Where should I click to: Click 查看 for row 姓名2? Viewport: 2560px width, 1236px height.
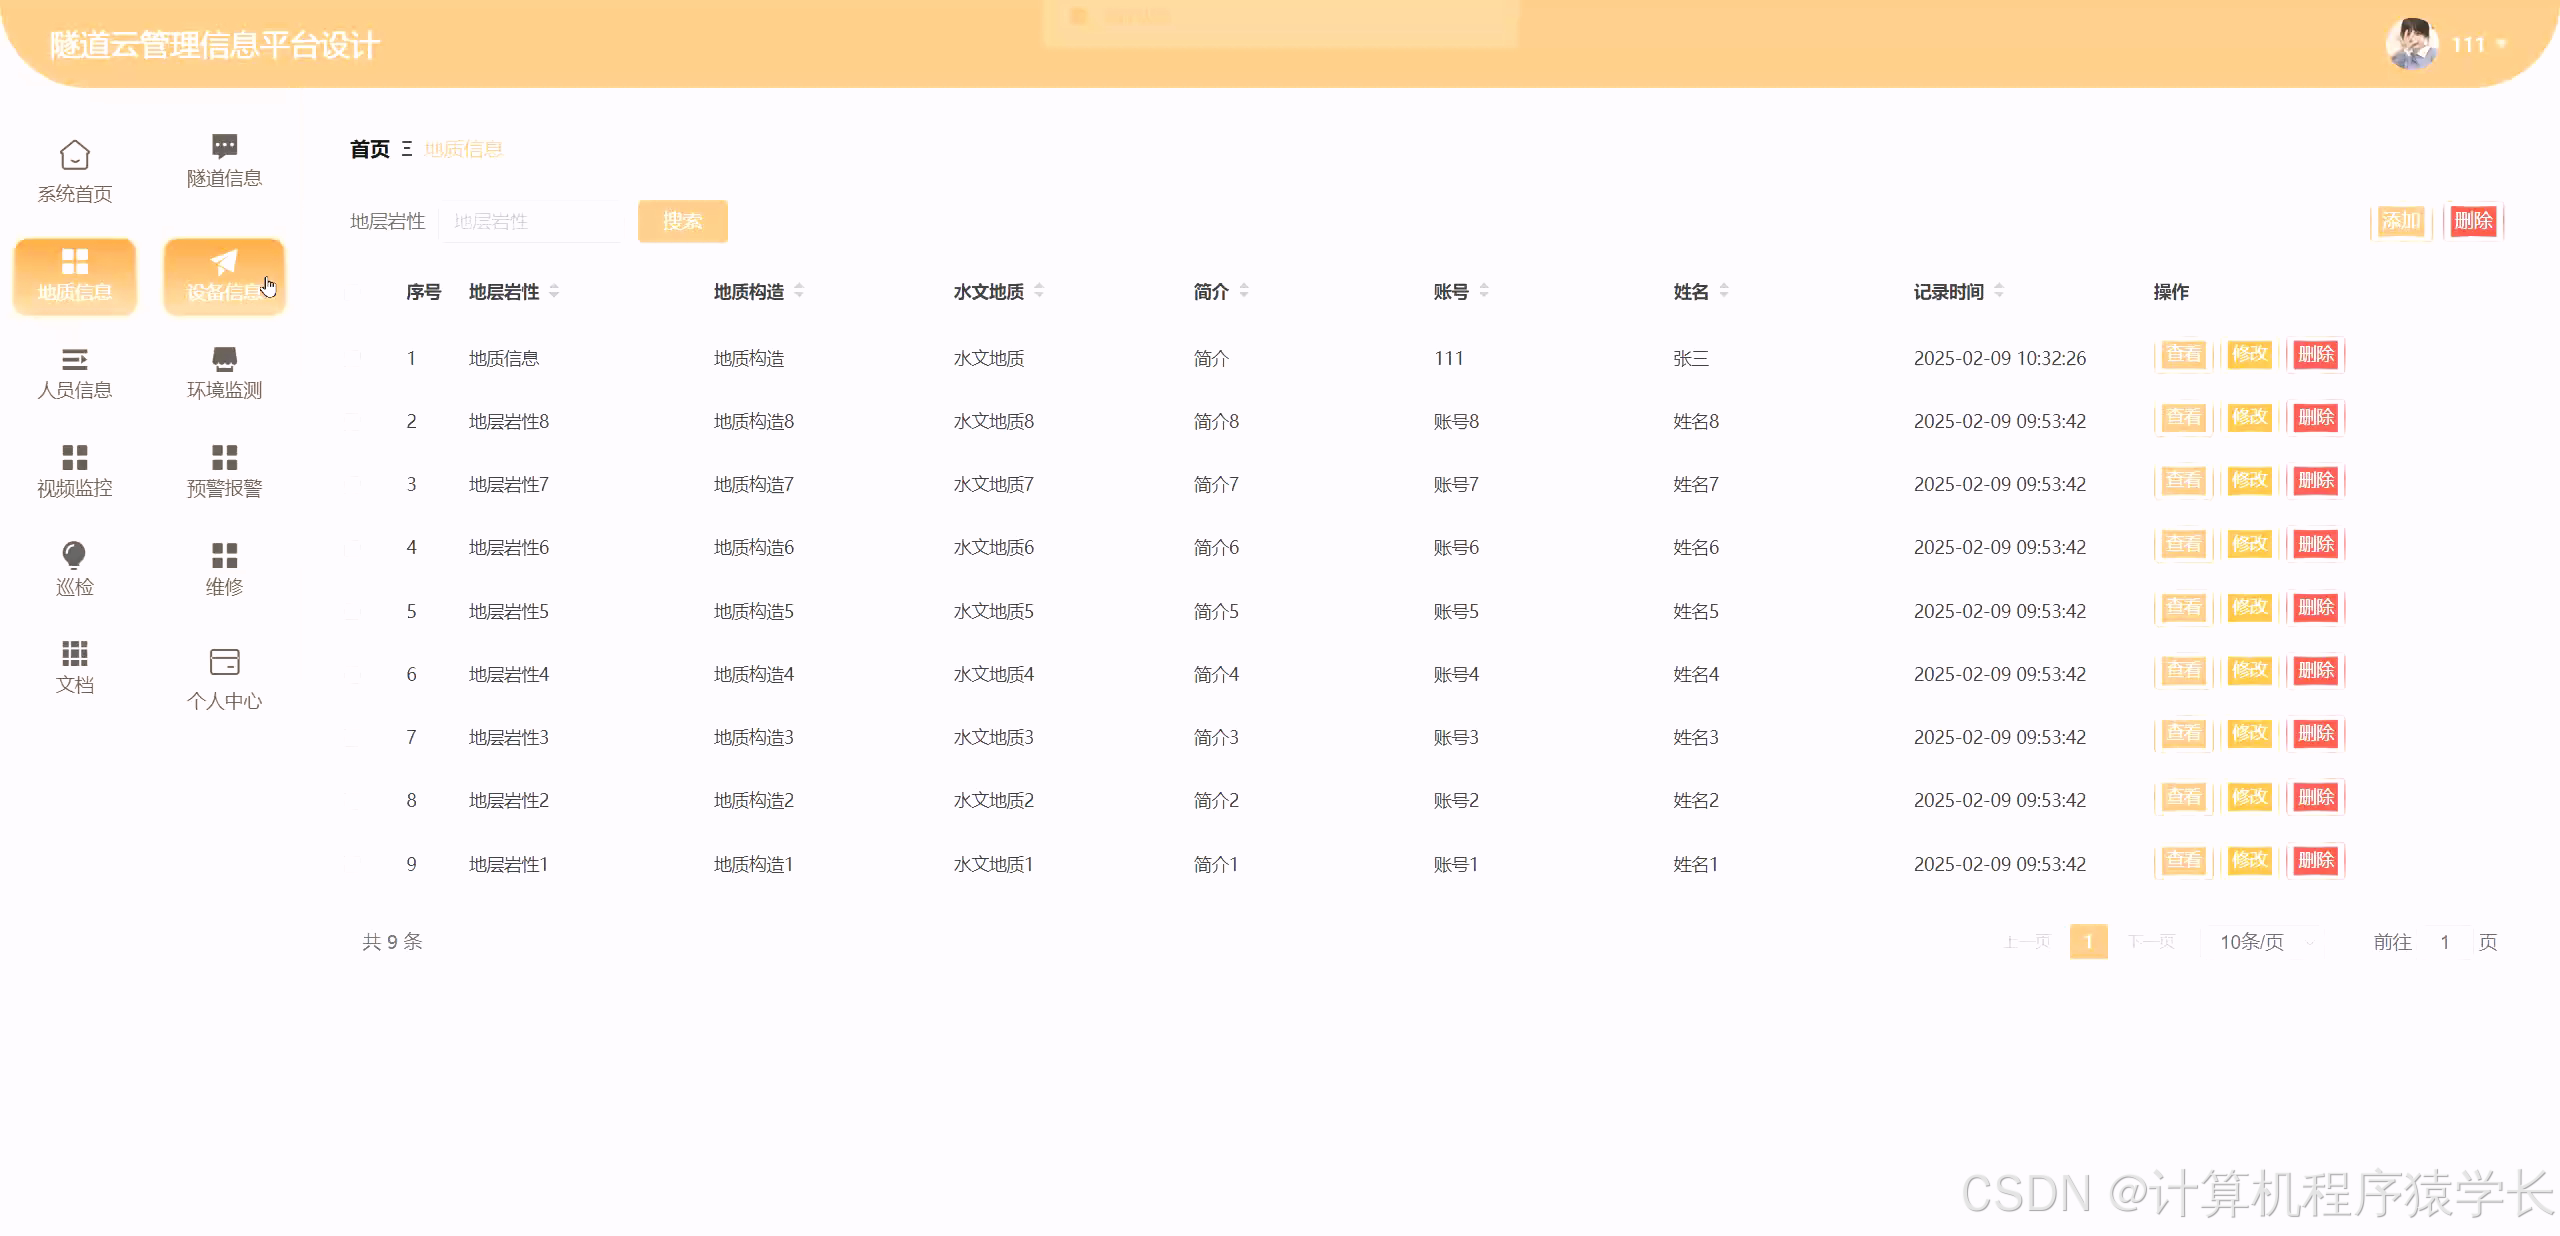pos(2184,798)
